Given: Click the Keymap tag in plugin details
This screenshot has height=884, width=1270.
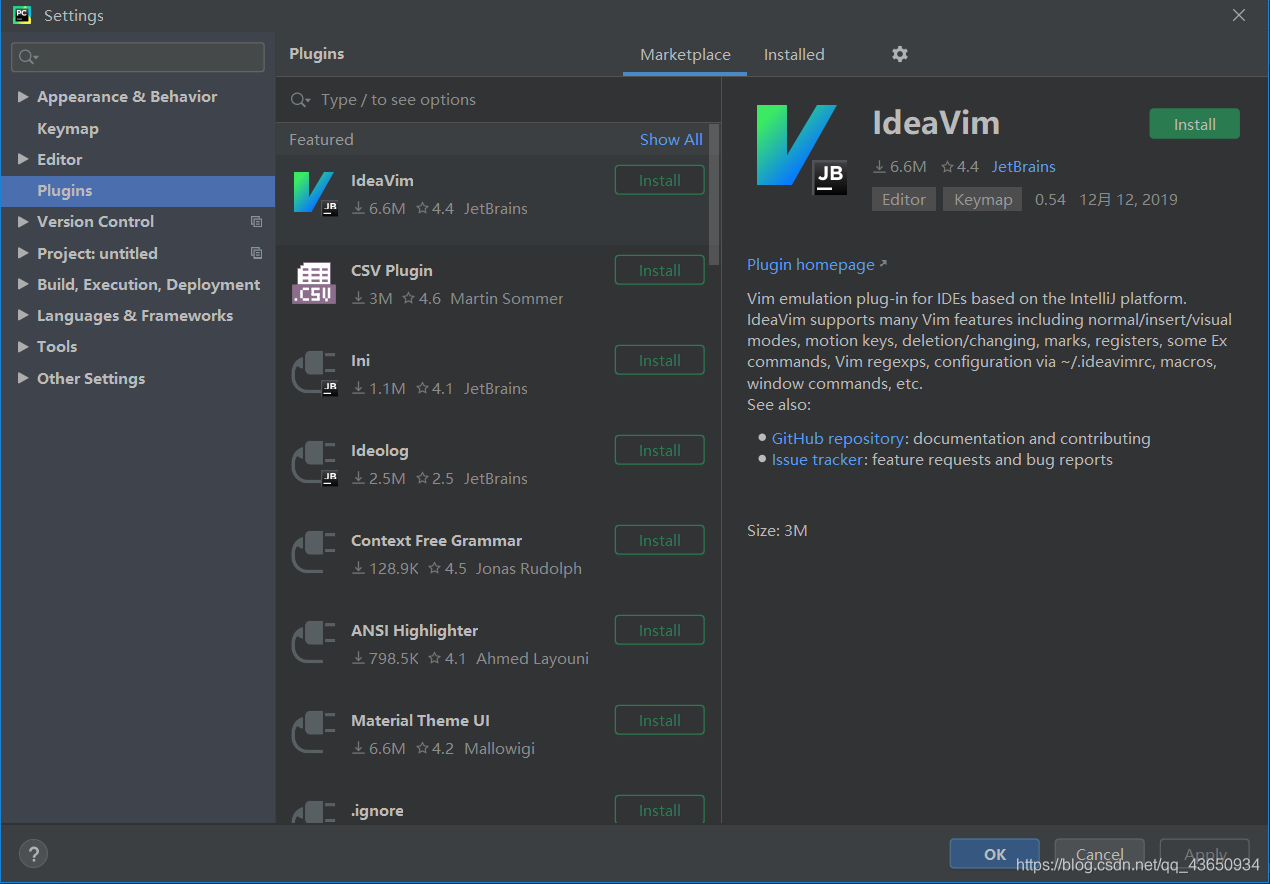Looking at the screenshot, I should pos(983,199).
